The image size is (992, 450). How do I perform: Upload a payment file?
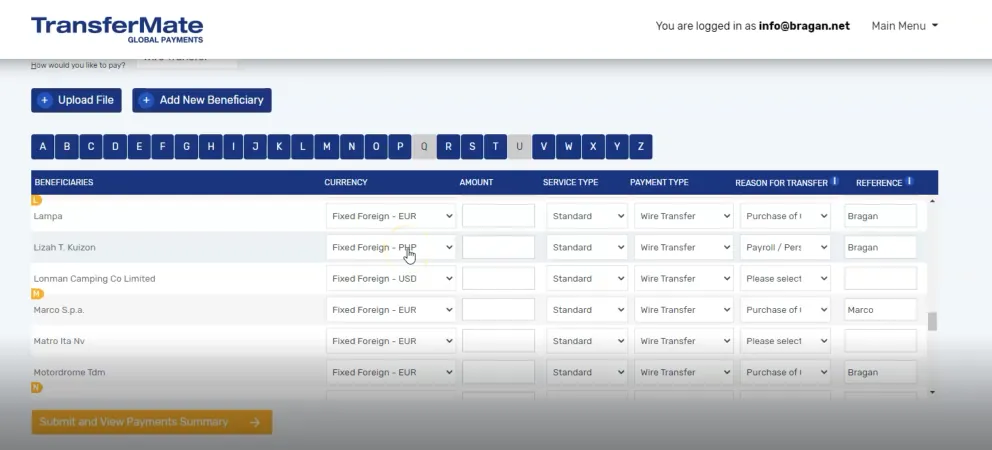76,100
